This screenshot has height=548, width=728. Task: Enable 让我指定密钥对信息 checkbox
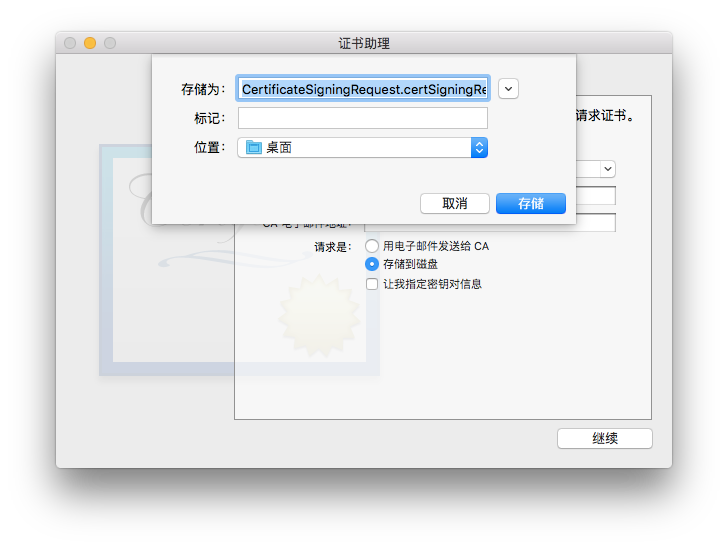click(x=372, y=284)
